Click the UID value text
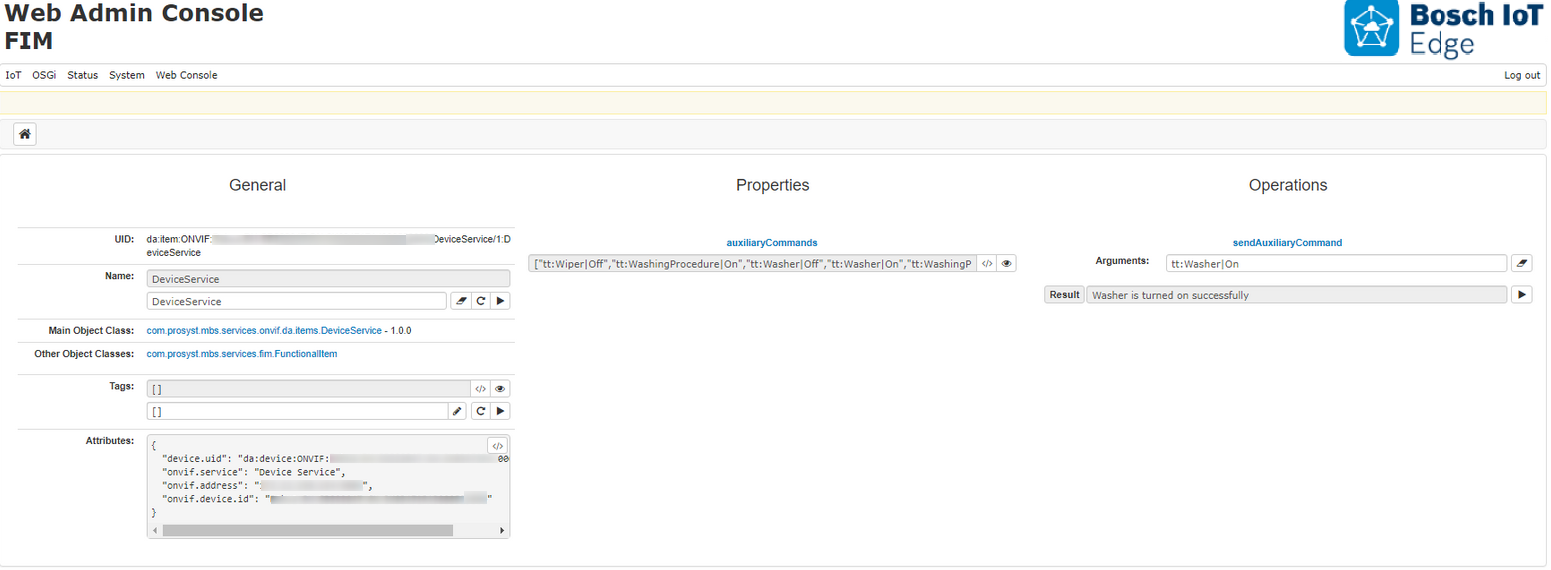This screenshot has width=1551, height=570. pyautogui.click(x=329, y=246)
